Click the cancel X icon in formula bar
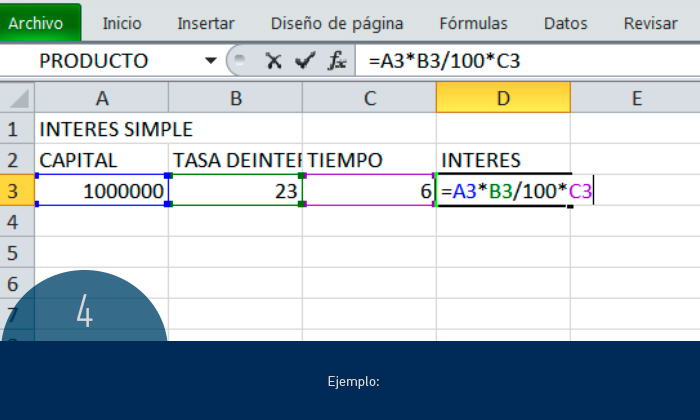 click(x=273, y=61)
